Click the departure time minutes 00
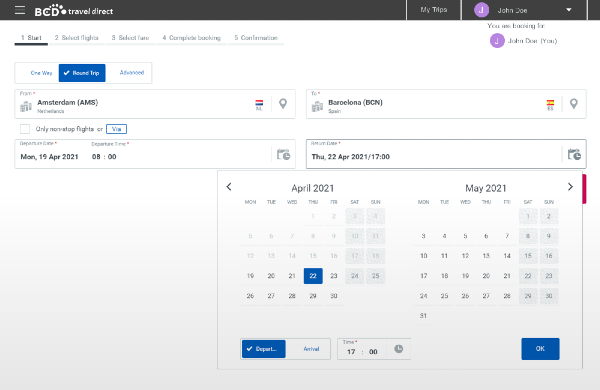The height and width of the screenshot is (390, 600). [112, 157]
